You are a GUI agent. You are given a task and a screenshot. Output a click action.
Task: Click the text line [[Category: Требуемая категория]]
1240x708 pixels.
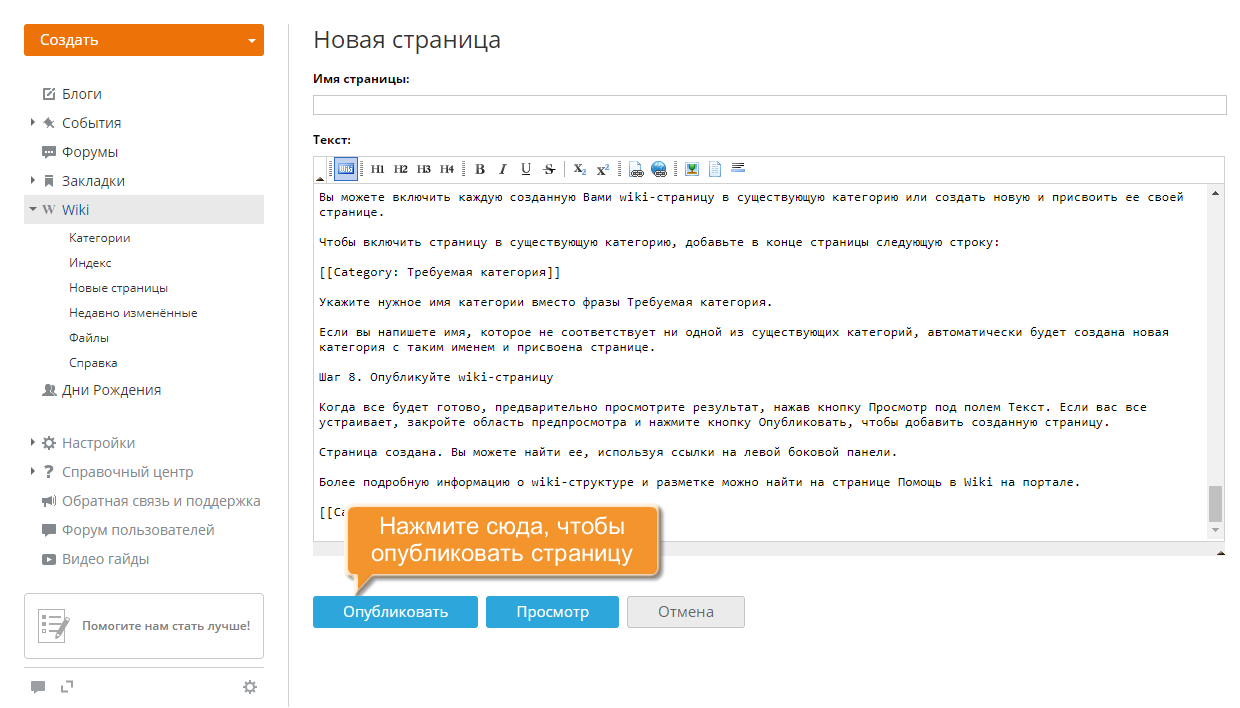440,272
